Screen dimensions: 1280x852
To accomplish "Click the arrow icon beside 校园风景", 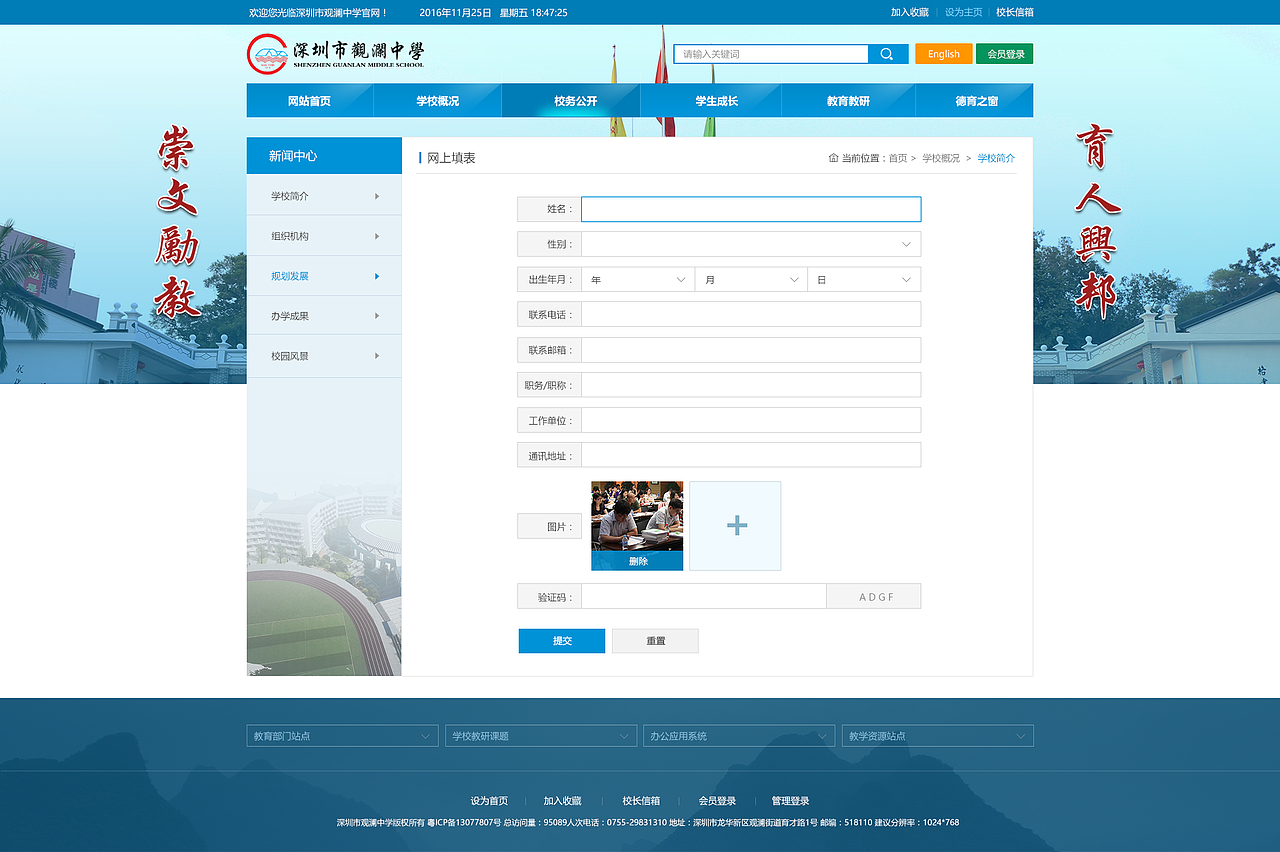I will 378,355.
